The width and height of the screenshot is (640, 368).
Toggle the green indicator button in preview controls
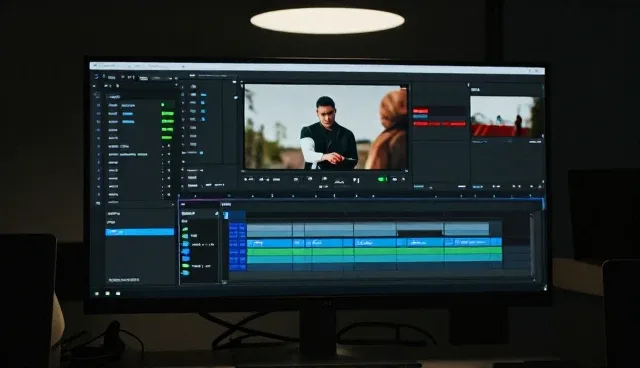382,179
